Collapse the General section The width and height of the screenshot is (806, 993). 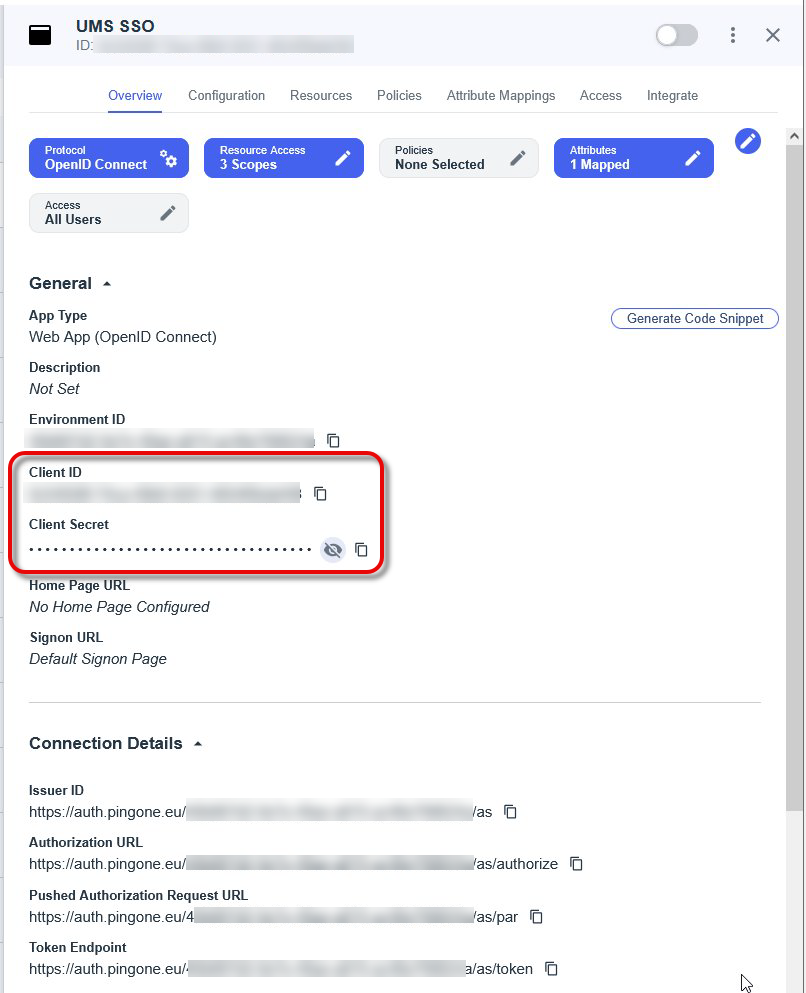click(107, 284)
